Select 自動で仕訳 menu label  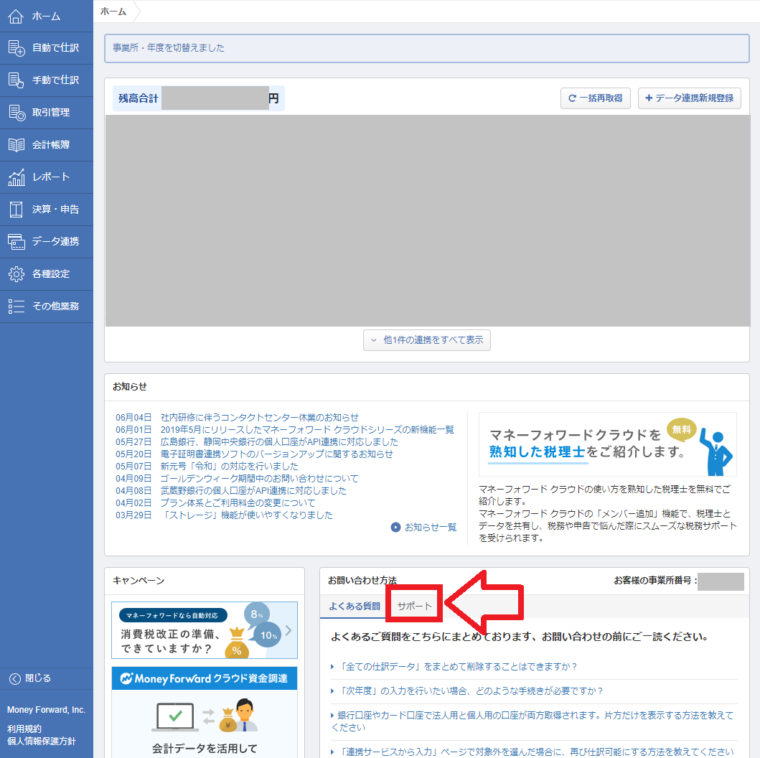pos(55,48)
